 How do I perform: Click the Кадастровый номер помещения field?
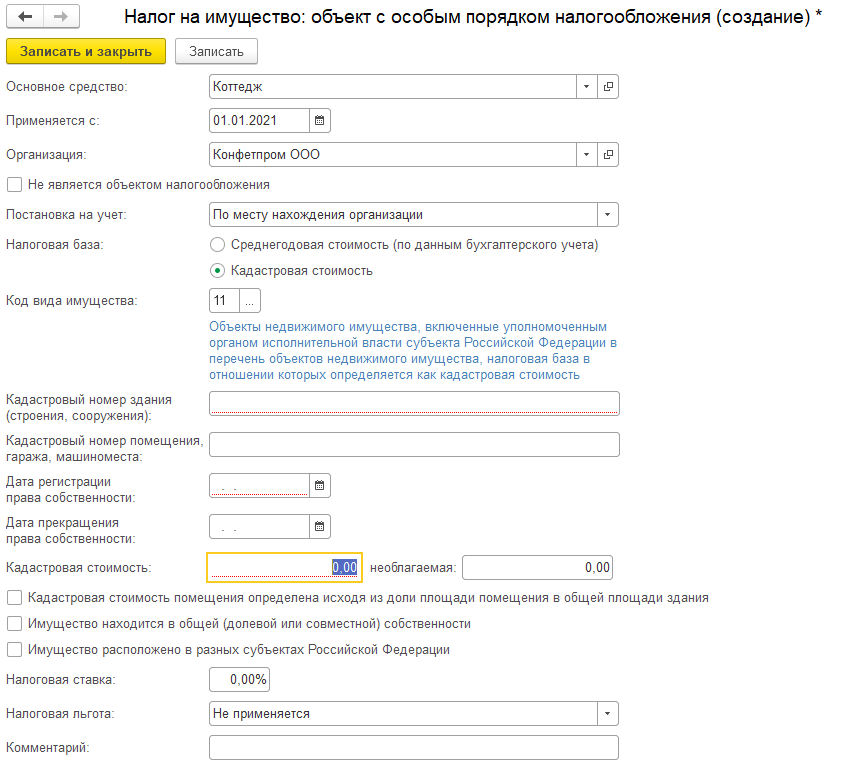click(x=414, y=445)
